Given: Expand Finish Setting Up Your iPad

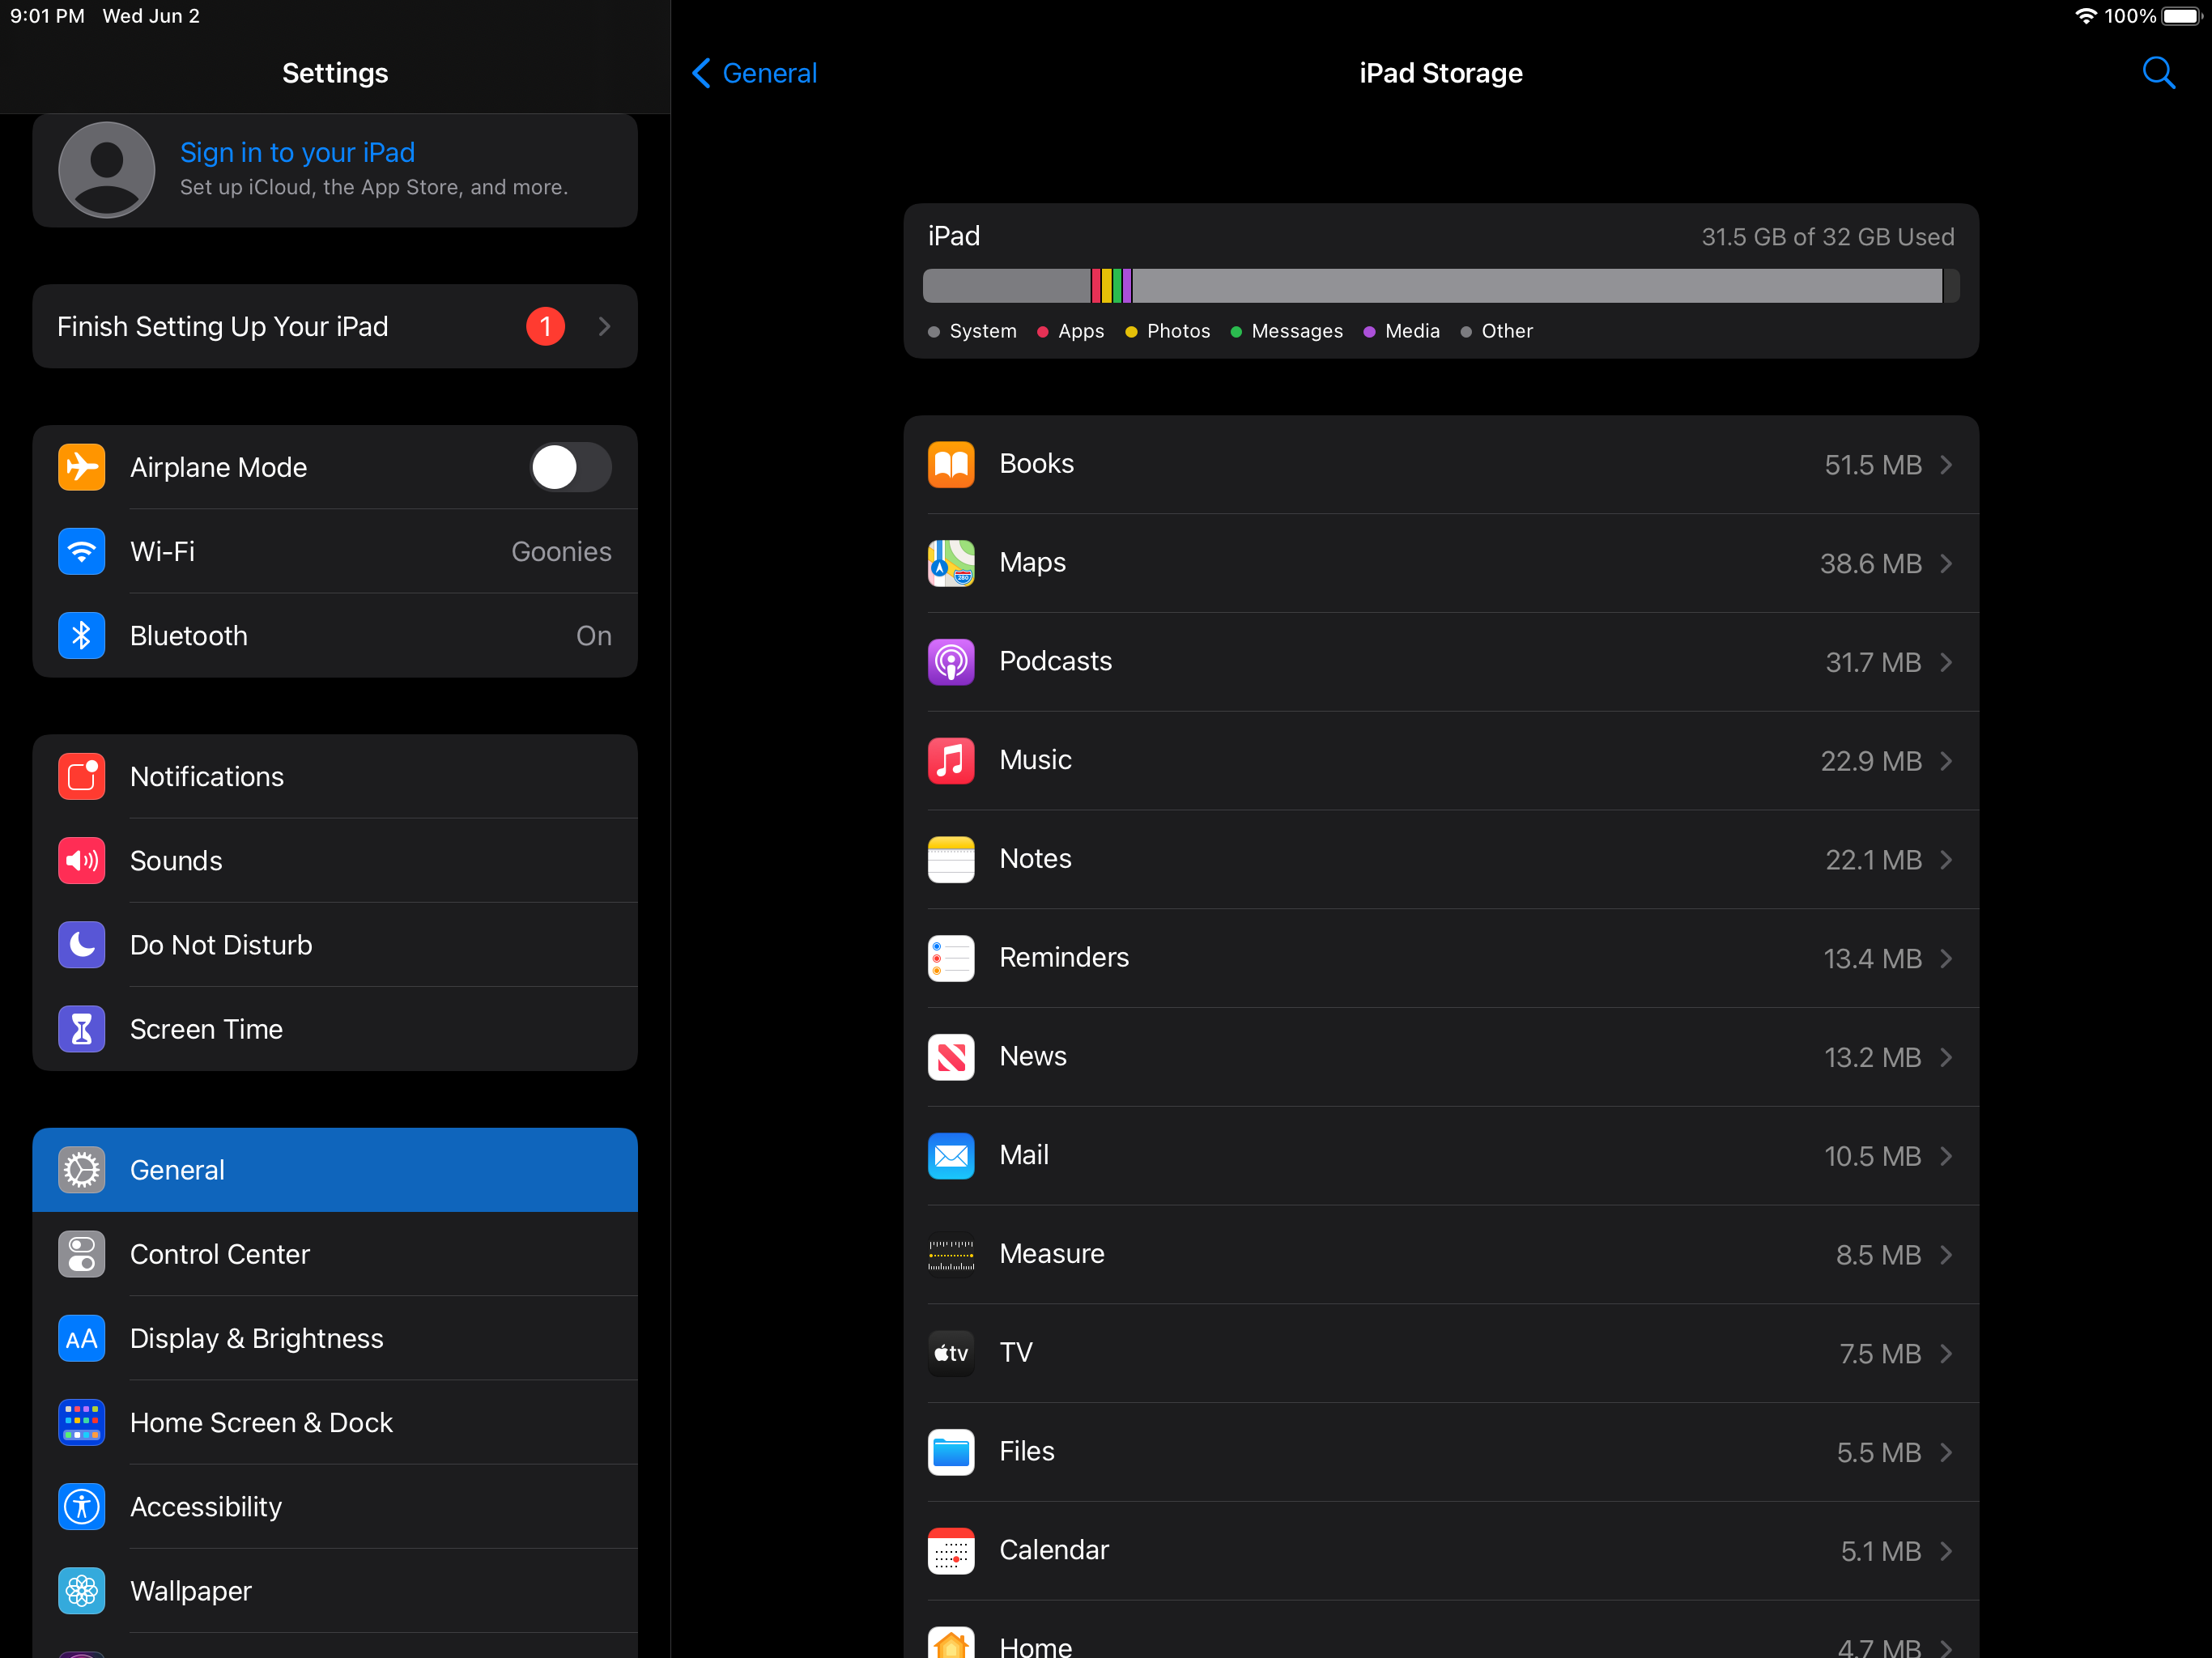Looking at the screenshot, I should [335, 326].
